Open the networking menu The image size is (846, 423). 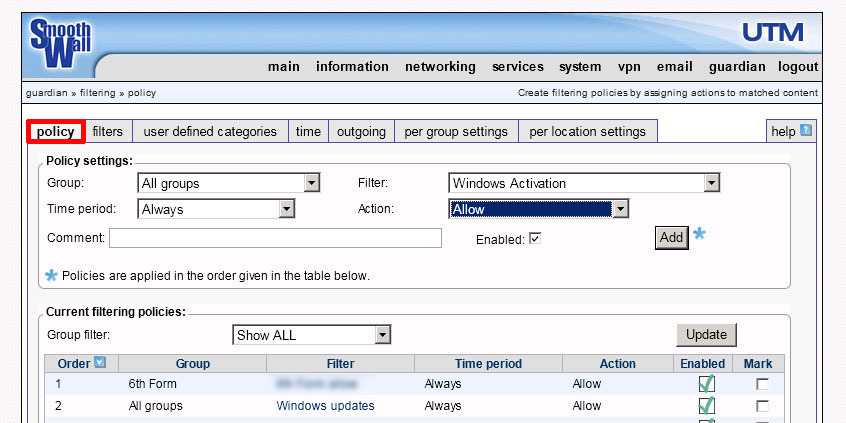tap(440, 67)
